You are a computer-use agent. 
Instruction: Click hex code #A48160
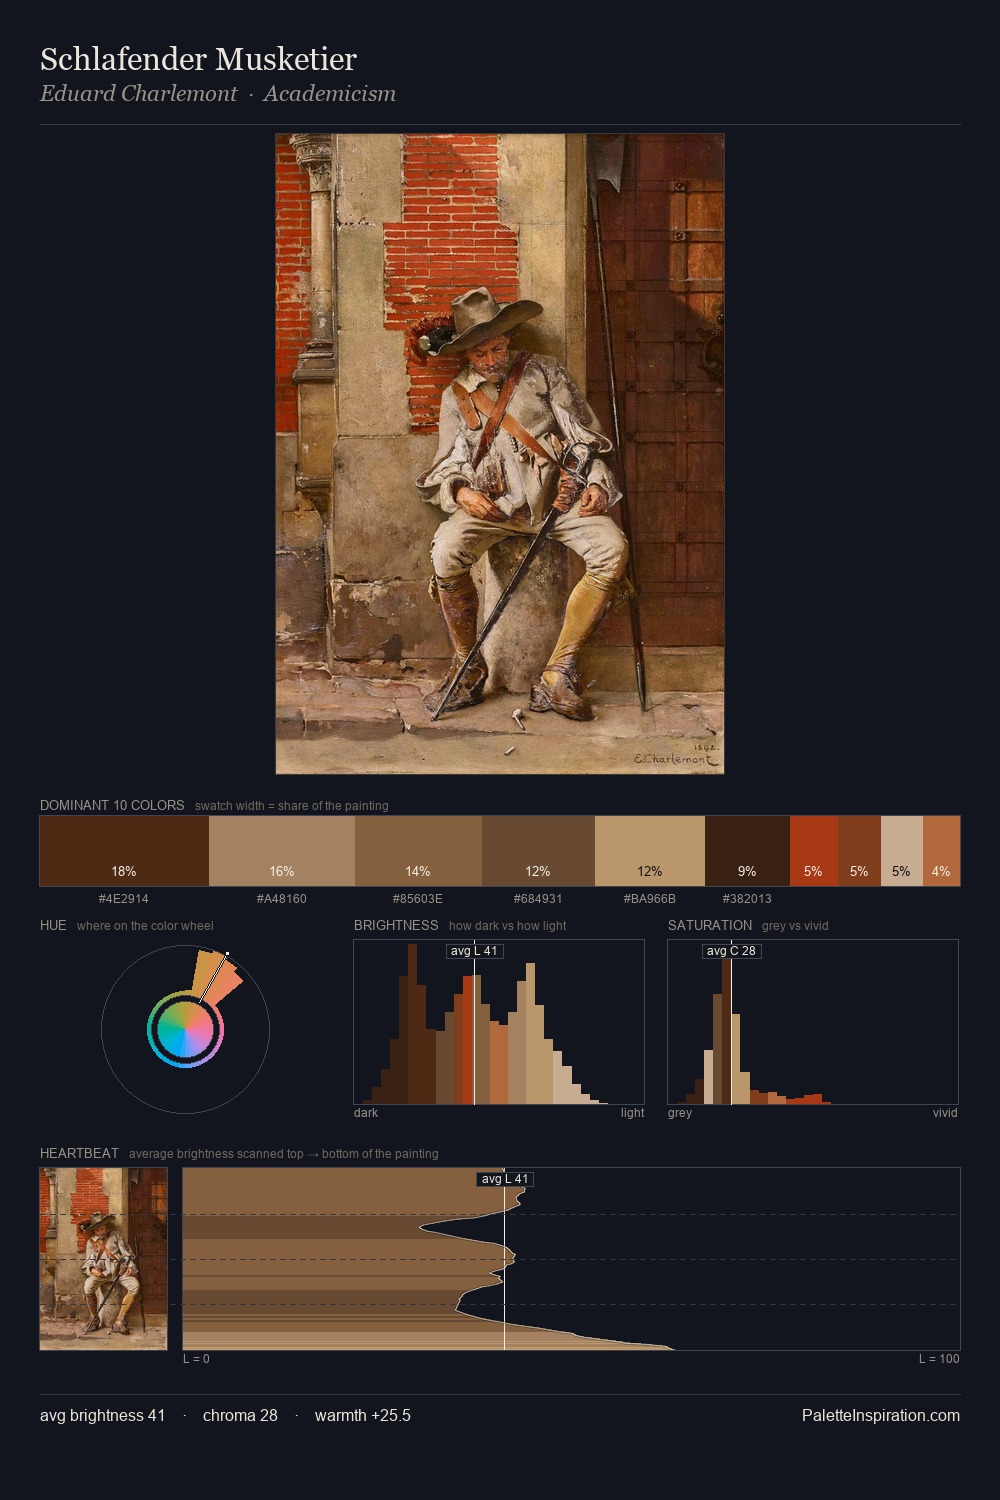282,899
